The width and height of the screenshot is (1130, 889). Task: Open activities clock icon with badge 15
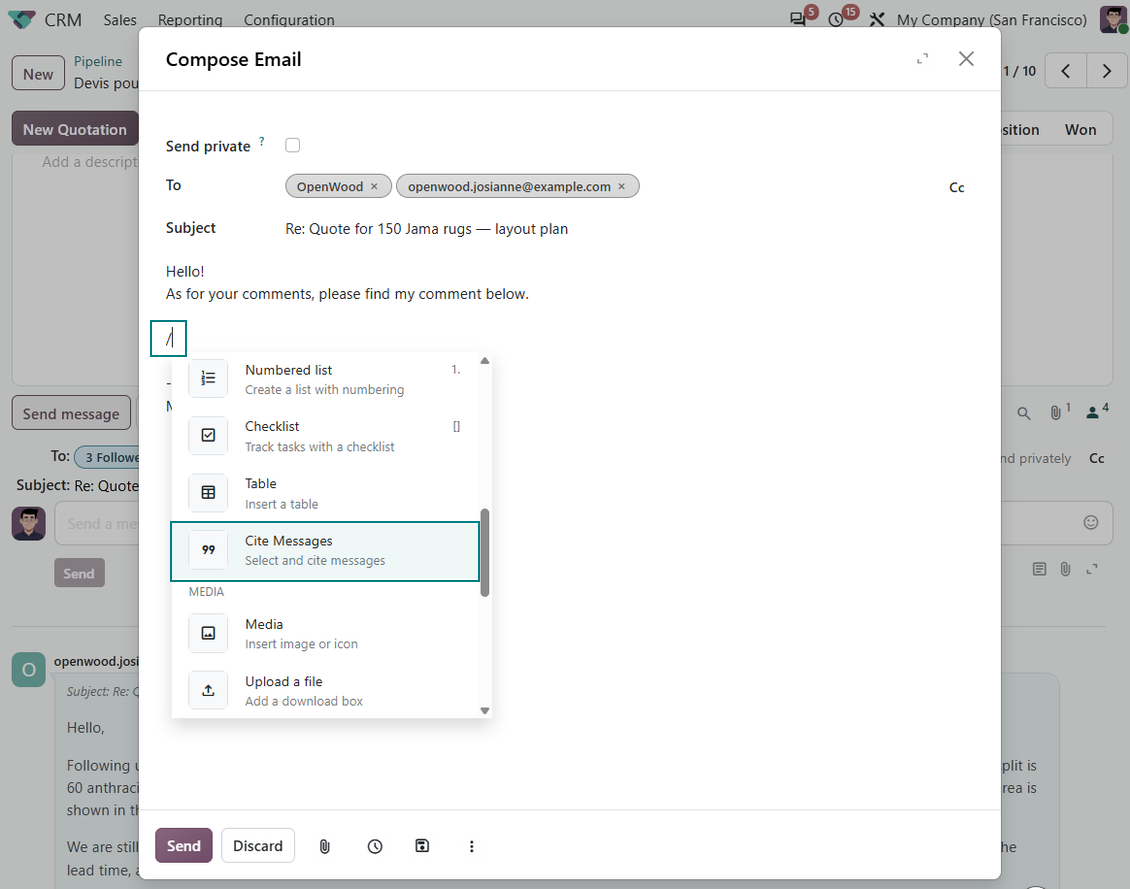[x=836, y=19]
